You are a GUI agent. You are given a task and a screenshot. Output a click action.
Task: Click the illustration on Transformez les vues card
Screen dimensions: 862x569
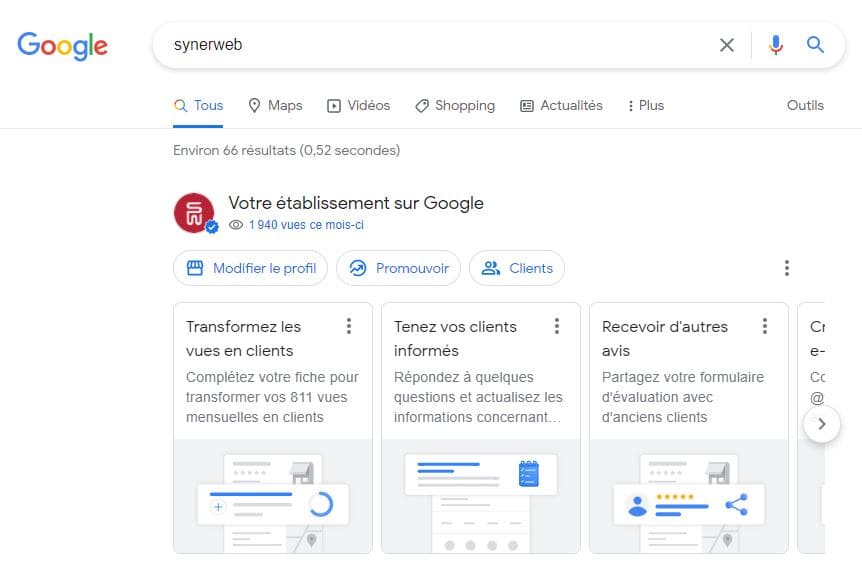tap(273, 496)
